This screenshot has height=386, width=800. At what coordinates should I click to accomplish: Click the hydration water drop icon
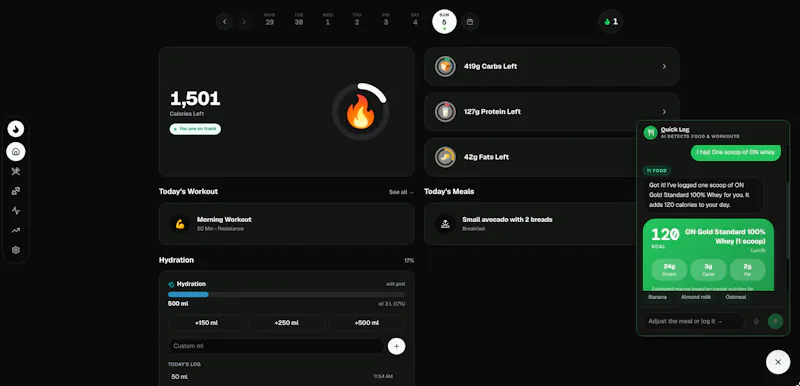[x=171, y=284]
